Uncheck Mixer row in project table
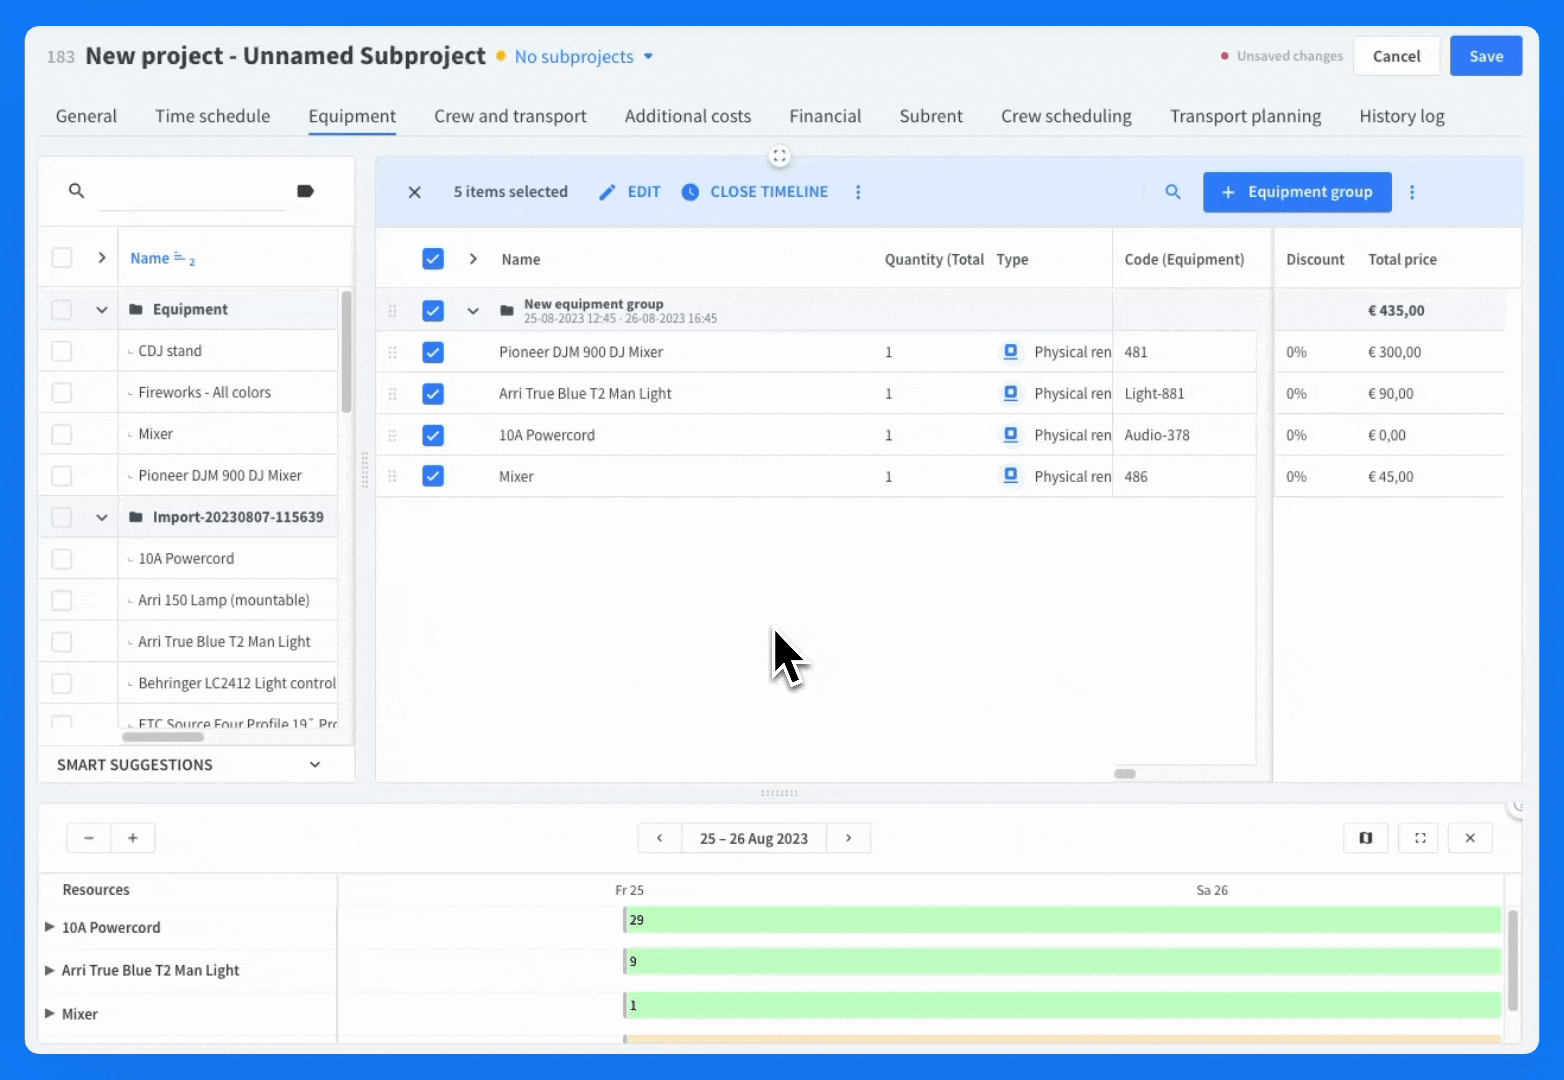 pyautogui.click(x=433, y=476)
